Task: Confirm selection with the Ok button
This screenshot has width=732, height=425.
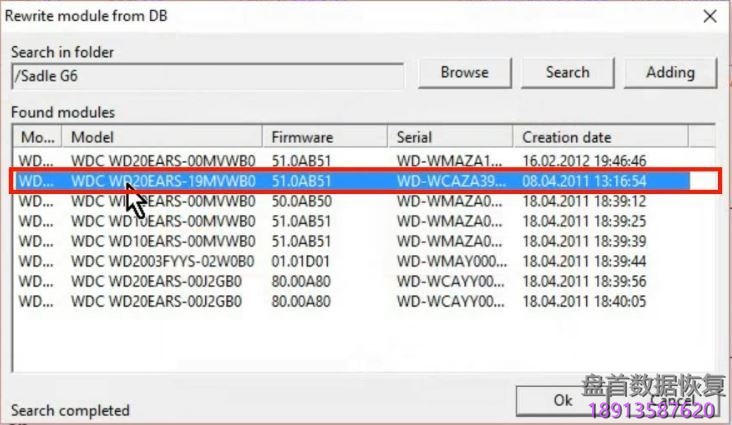Action: coord(563,399)
